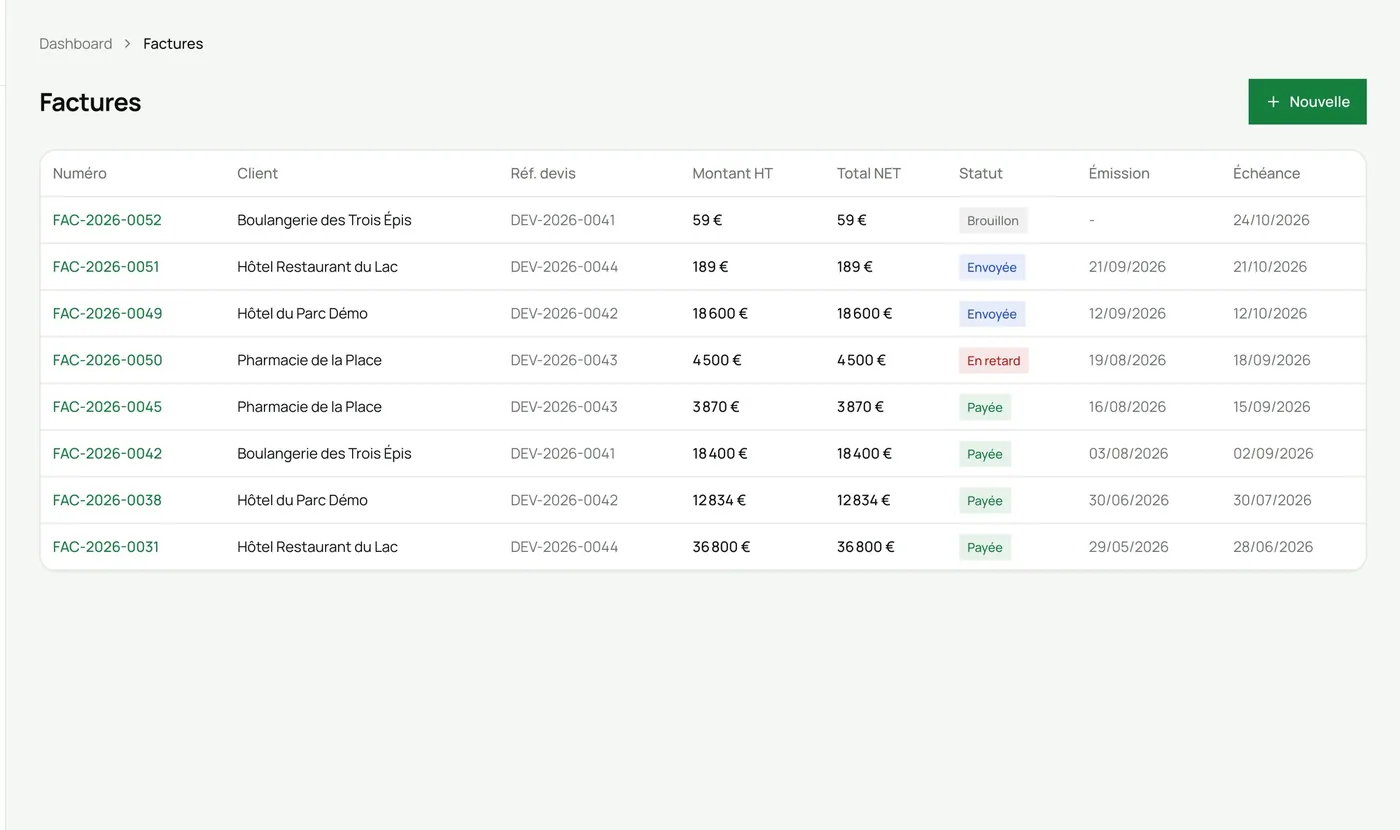Click the 12 834 € Total NET cell
Image resolution: width=1400 pixels, height=830 pixels.
click(863, 500)
